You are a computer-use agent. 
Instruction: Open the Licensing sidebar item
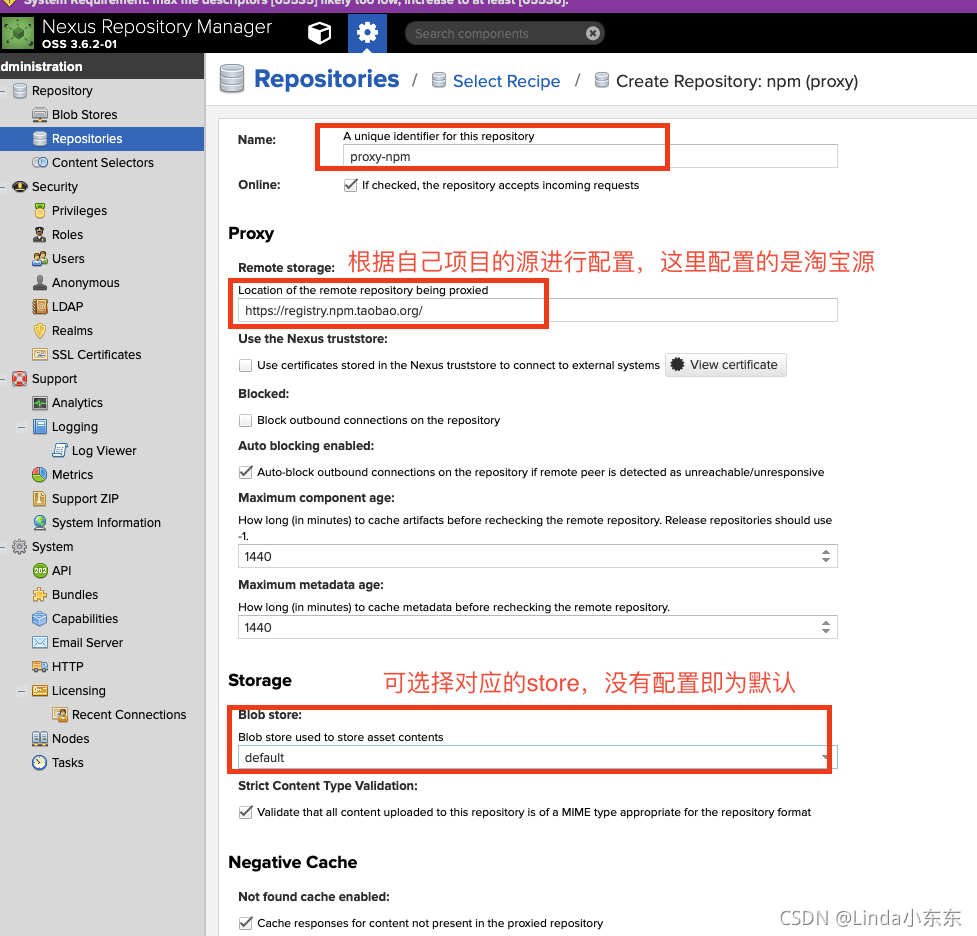point(79,690)
